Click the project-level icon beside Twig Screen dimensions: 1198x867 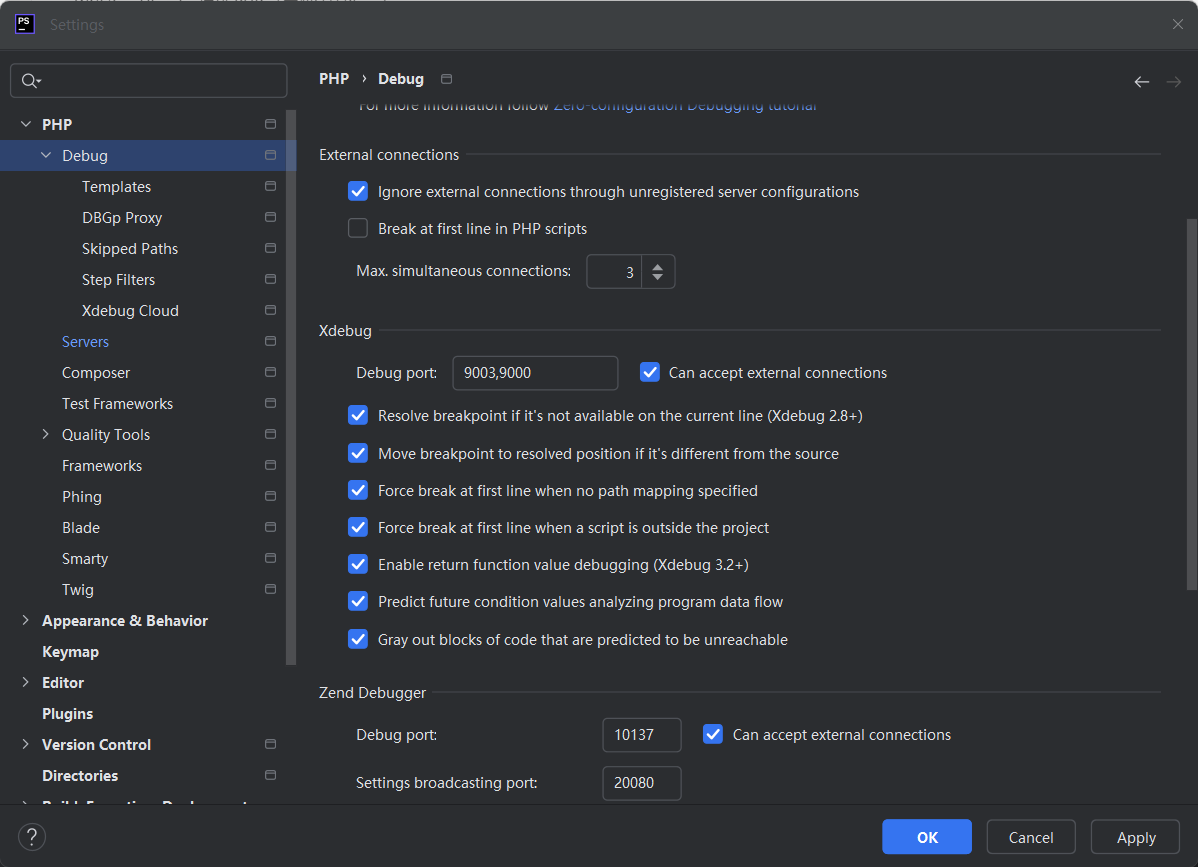pos(270,589)
